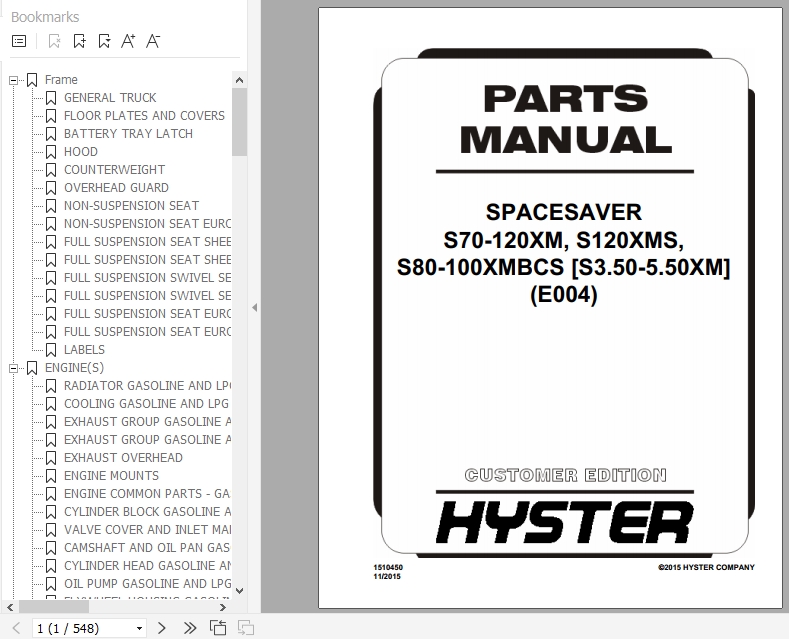Screen dimensions: 789x639
Task: Decrease bookmark text size
Action: [153, 41]
